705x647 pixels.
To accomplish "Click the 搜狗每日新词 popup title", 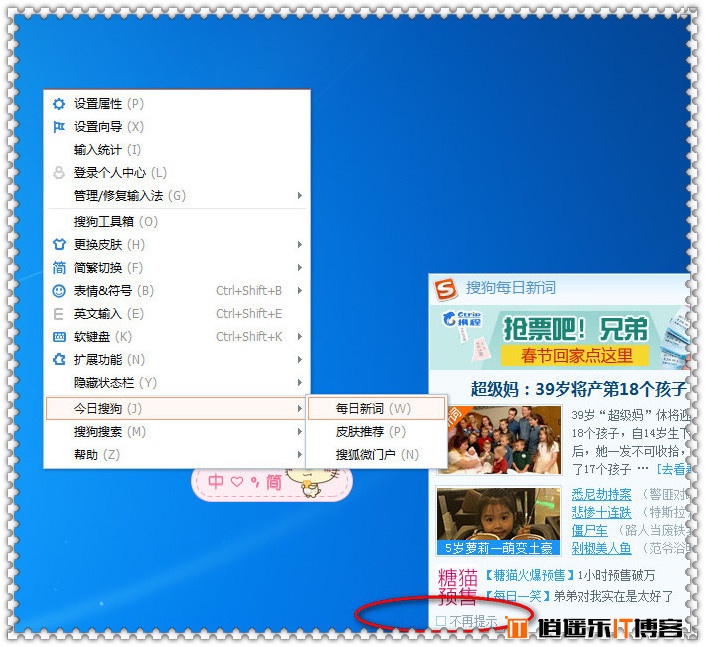I will (511, 288).
